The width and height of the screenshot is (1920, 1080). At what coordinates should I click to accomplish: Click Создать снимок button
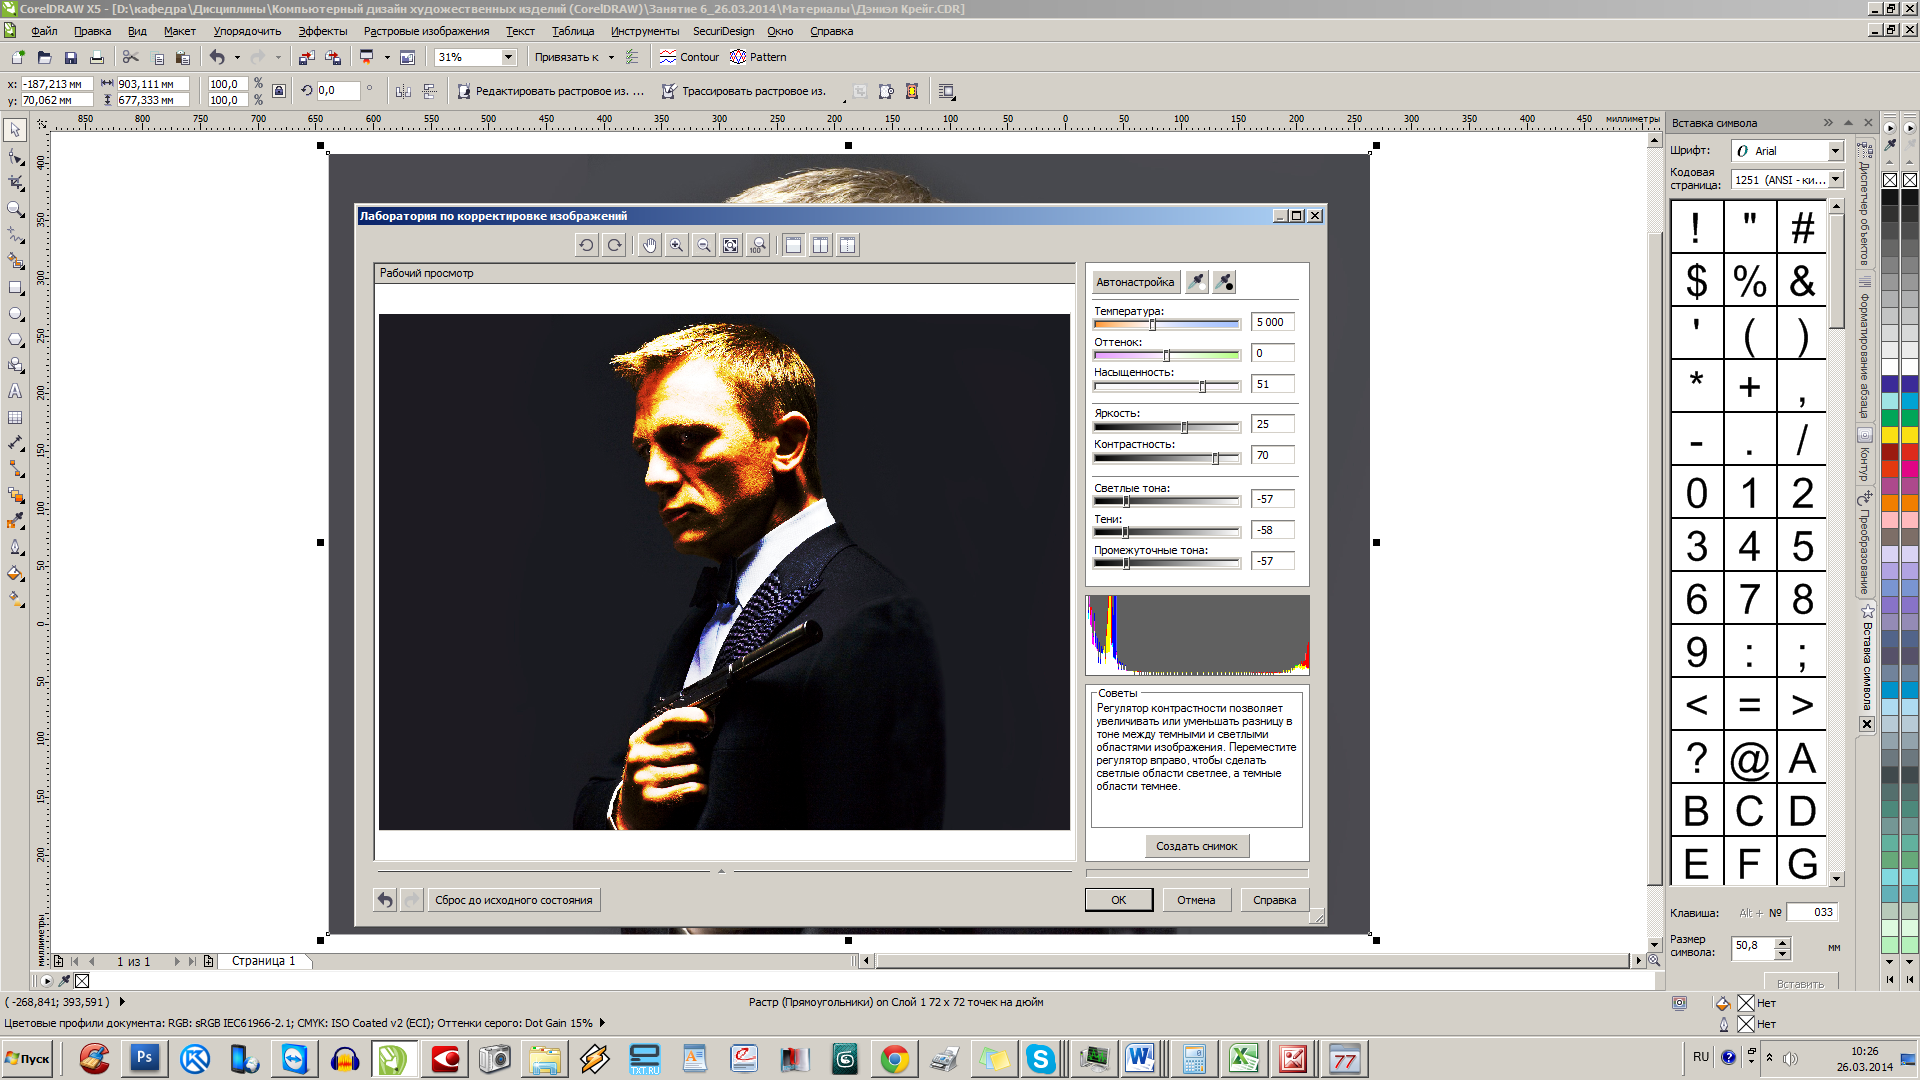click(x=1196, y=846)
